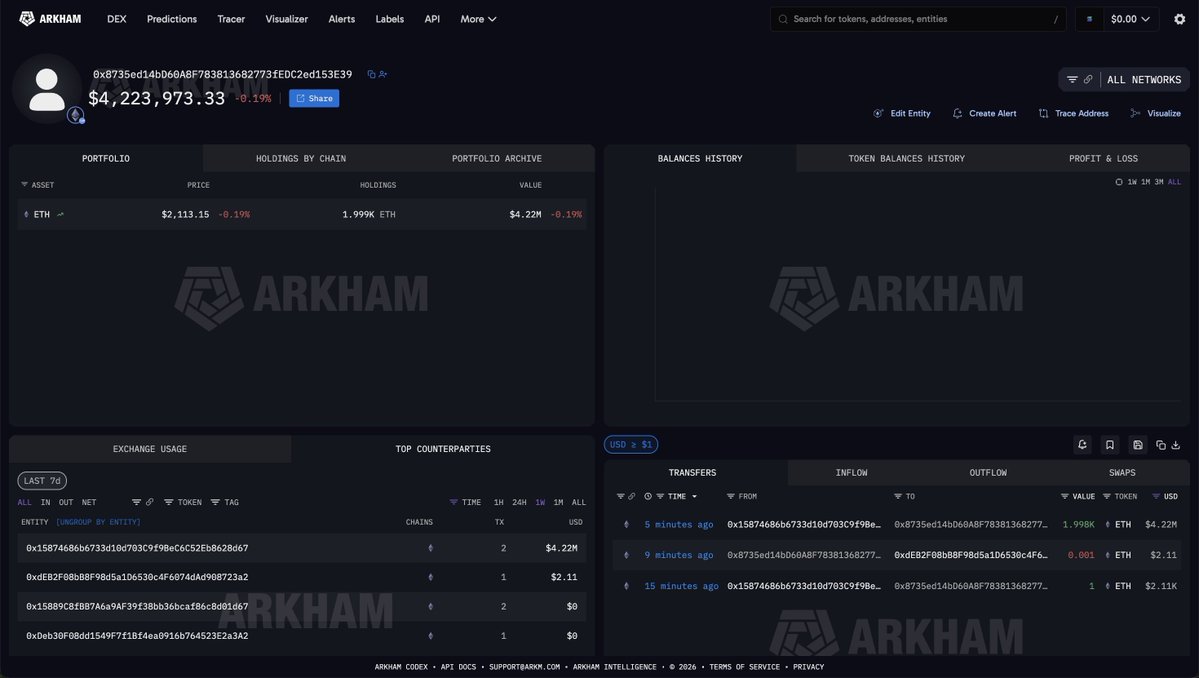Click the bookmark icon above transfers

pyautogui.click(x=1110, y=444)
